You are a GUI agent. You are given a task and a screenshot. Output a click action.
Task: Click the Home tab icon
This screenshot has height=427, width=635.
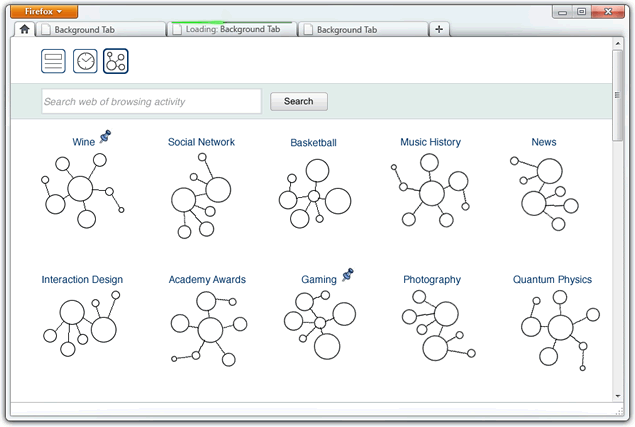(x=25, y=30)
